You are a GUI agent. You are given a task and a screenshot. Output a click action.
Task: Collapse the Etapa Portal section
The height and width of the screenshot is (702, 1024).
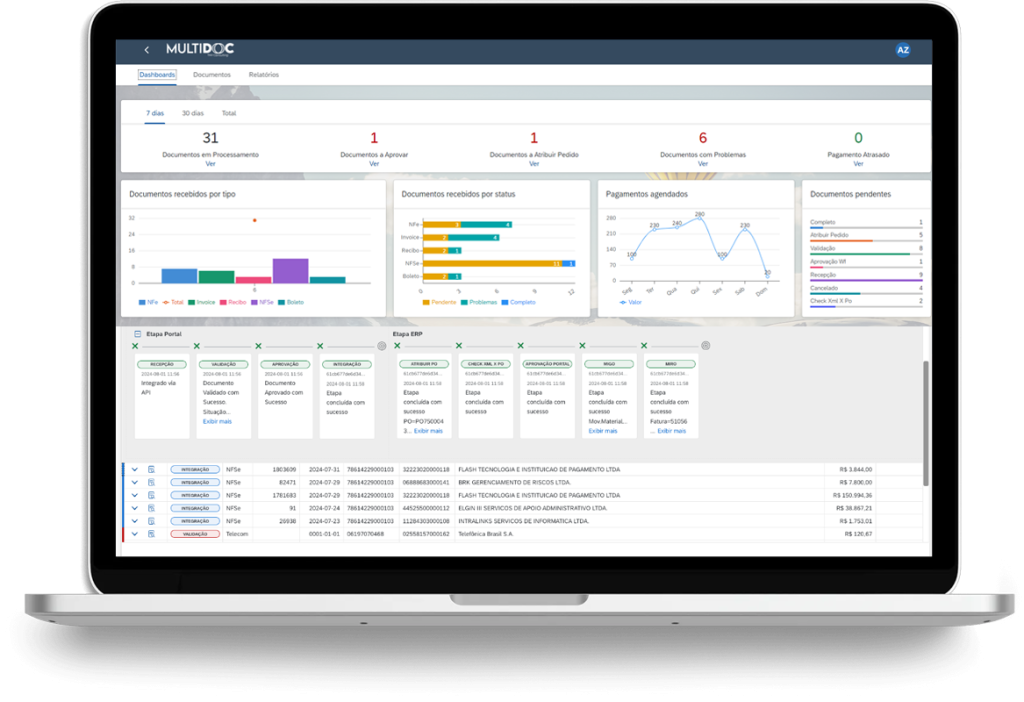pos(138,333)
